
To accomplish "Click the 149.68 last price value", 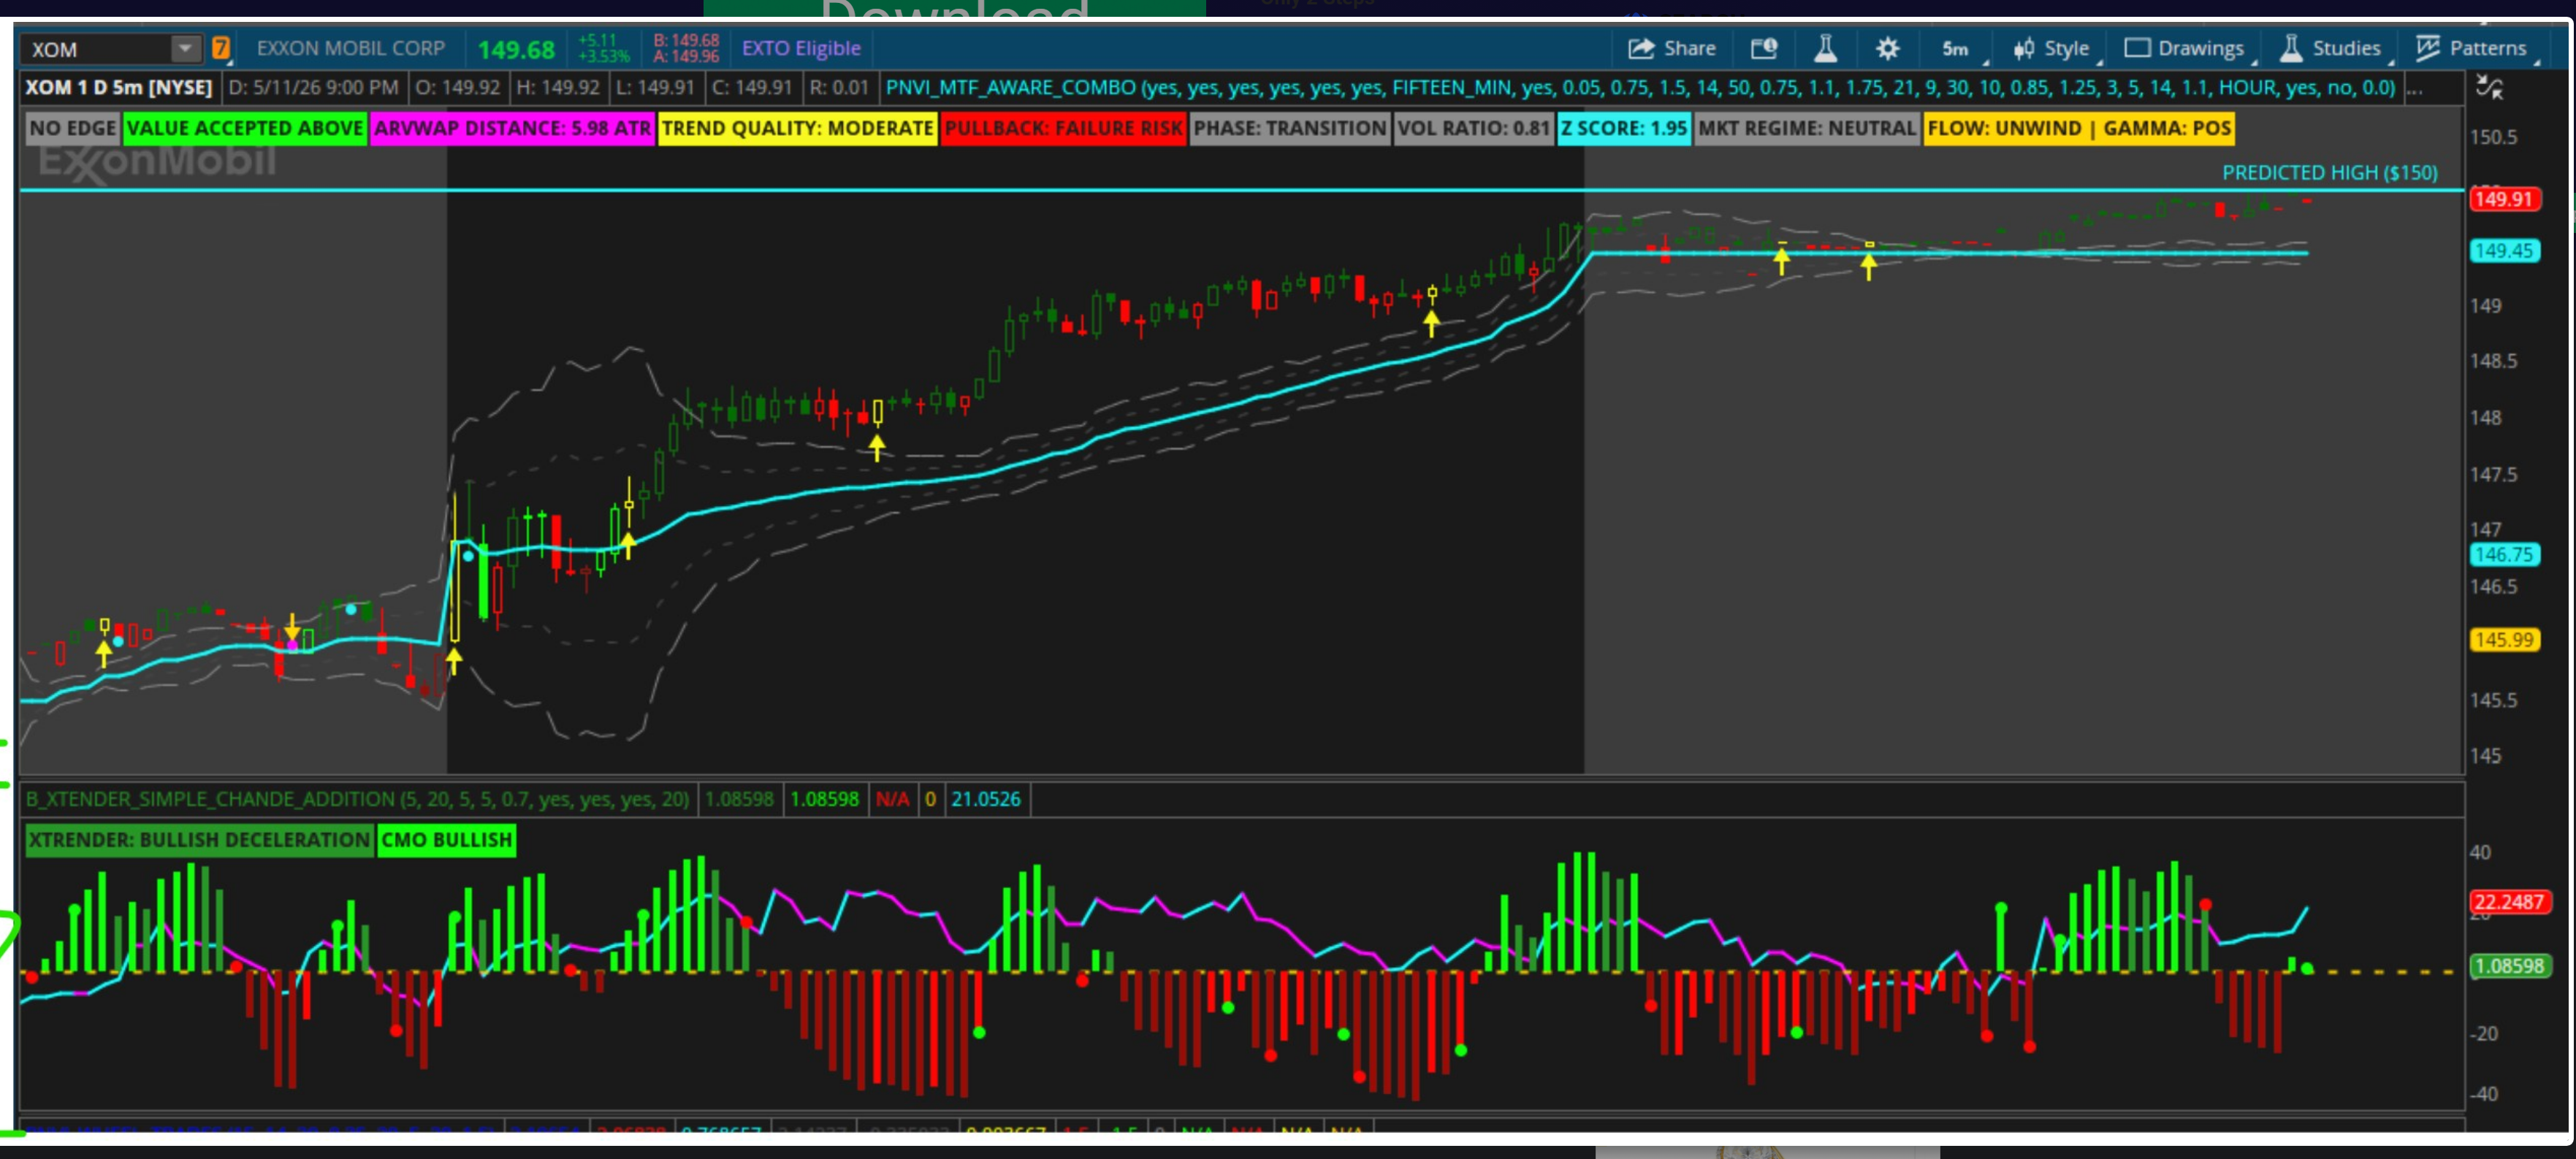I will pos(516,49).
